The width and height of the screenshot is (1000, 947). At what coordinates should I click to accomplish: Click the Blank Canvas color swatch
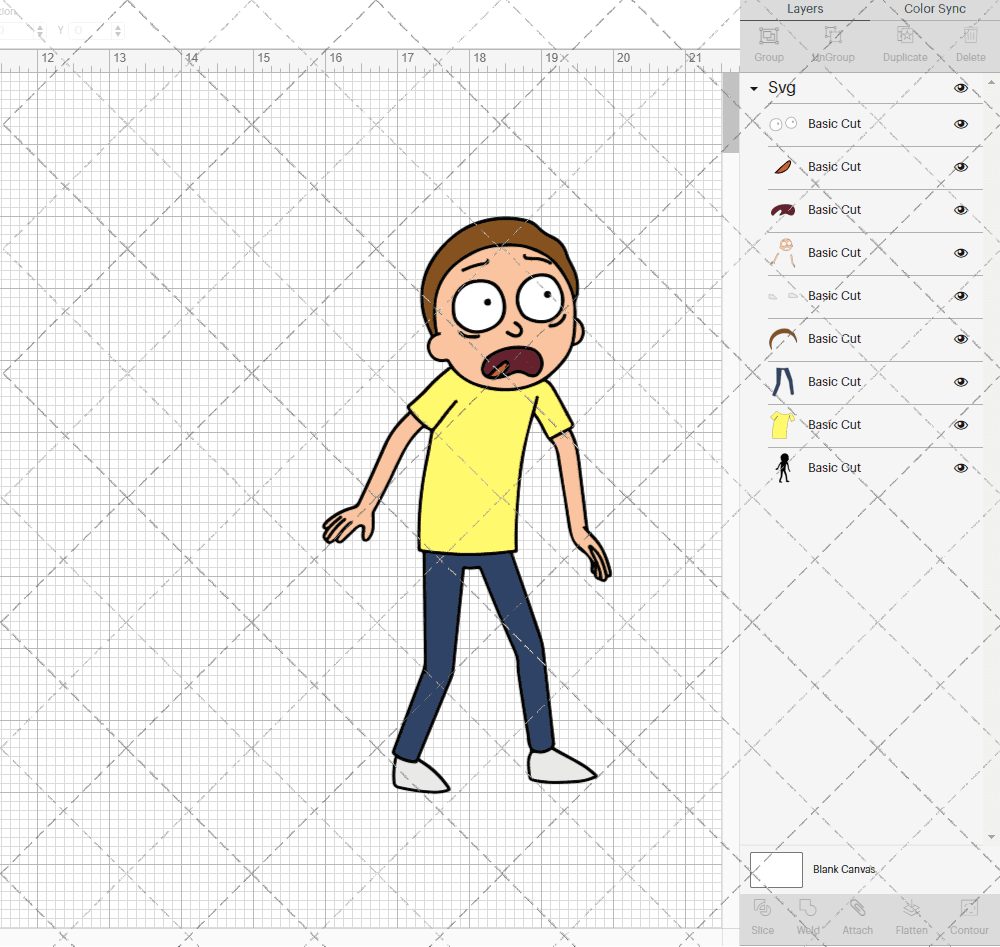pos(776,870)
